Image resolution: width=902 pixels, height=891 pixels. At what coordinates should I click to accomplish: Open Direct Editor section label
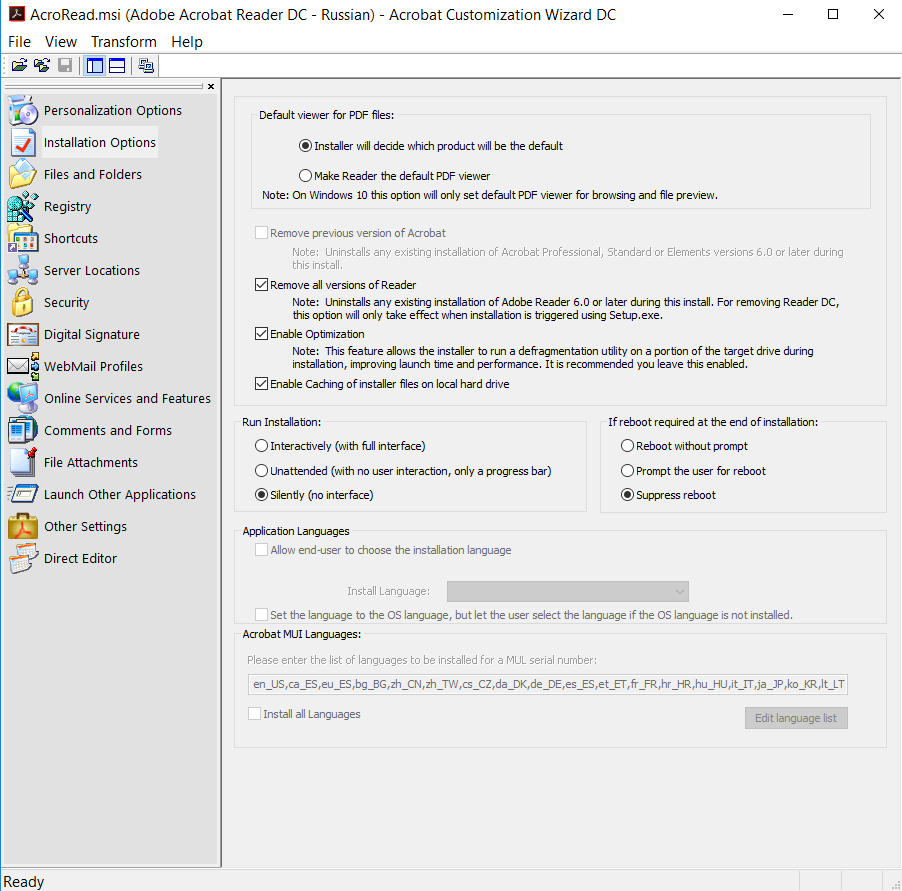(x=81, y=559)
